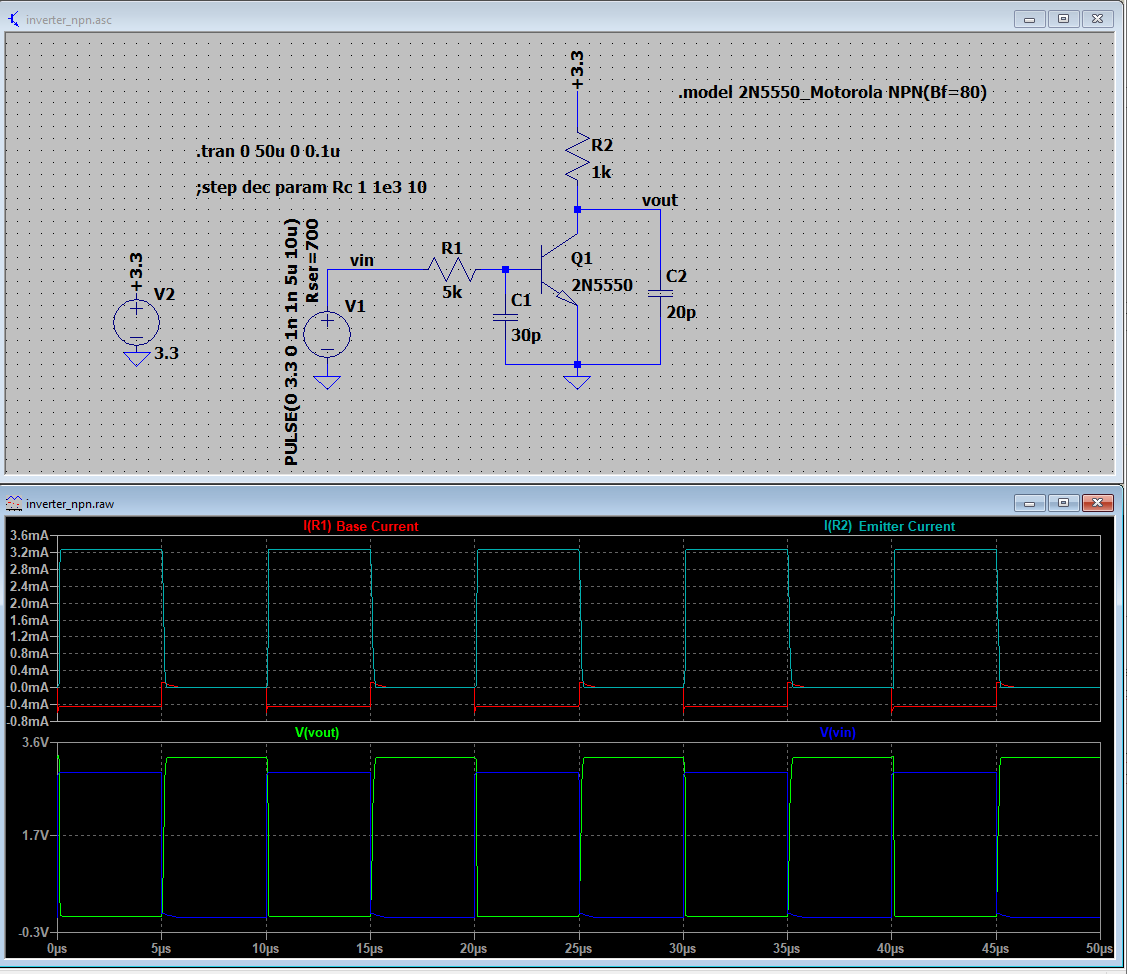Click the 25µs time axis label
The image size is (1127, 974).
[579, 949]
